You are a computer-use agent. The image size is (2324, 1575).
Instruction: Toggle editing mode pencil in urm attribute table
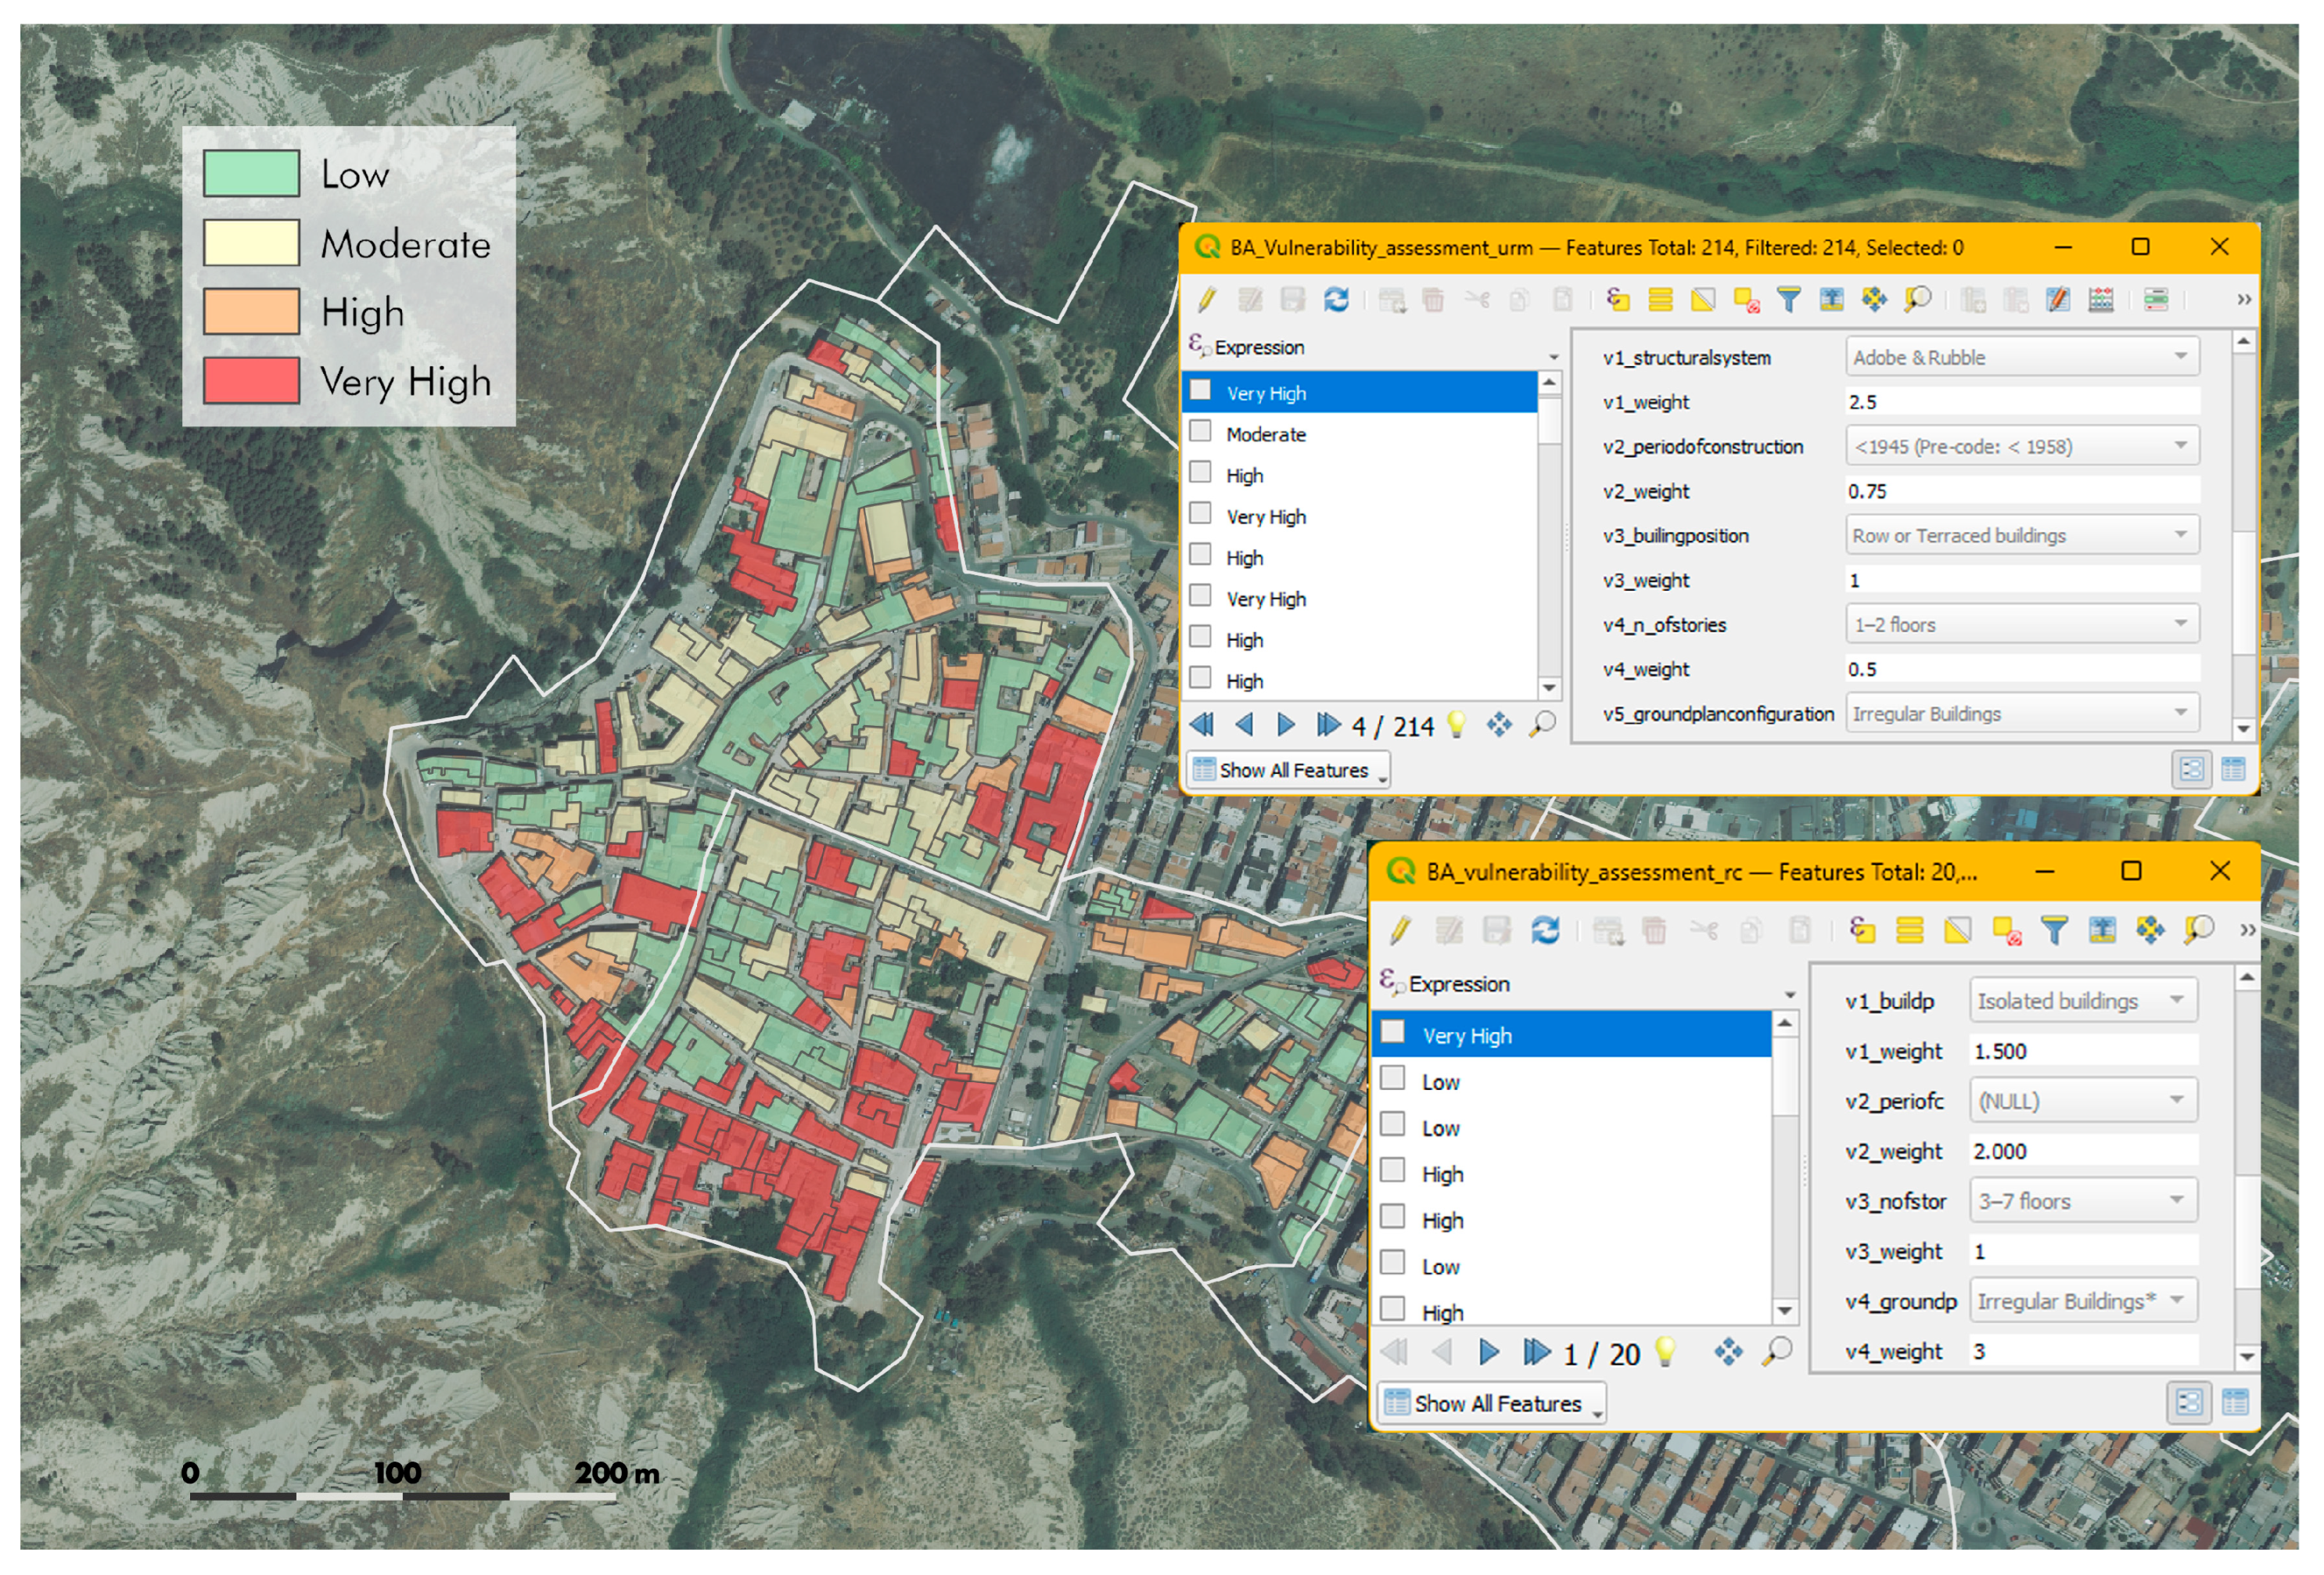1207,299
